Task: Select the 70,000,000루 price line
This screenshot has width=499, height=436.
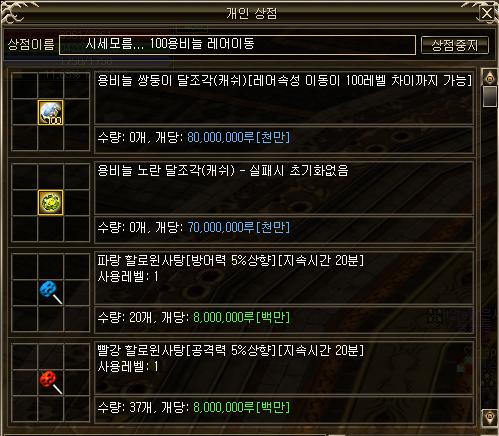Action: point(284,228)
